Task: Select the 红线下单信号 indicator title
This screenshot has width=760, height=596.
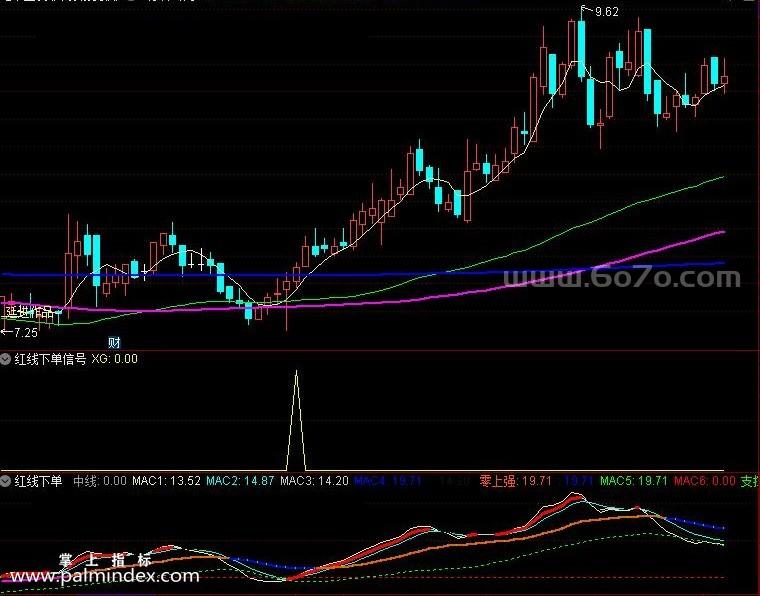Action: 50,359
